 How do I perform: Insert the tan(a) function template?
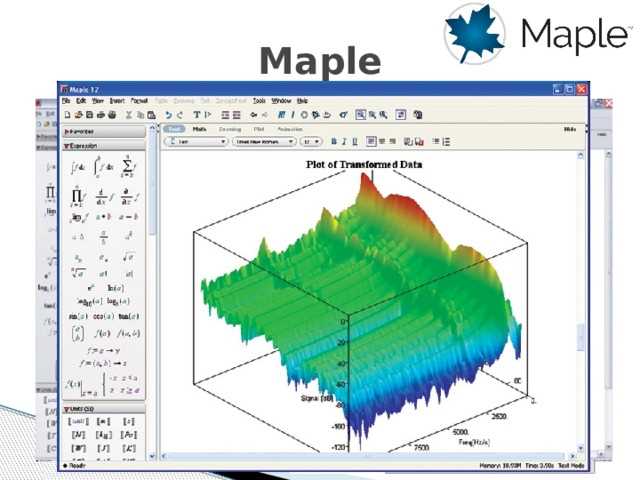[129, 316]
